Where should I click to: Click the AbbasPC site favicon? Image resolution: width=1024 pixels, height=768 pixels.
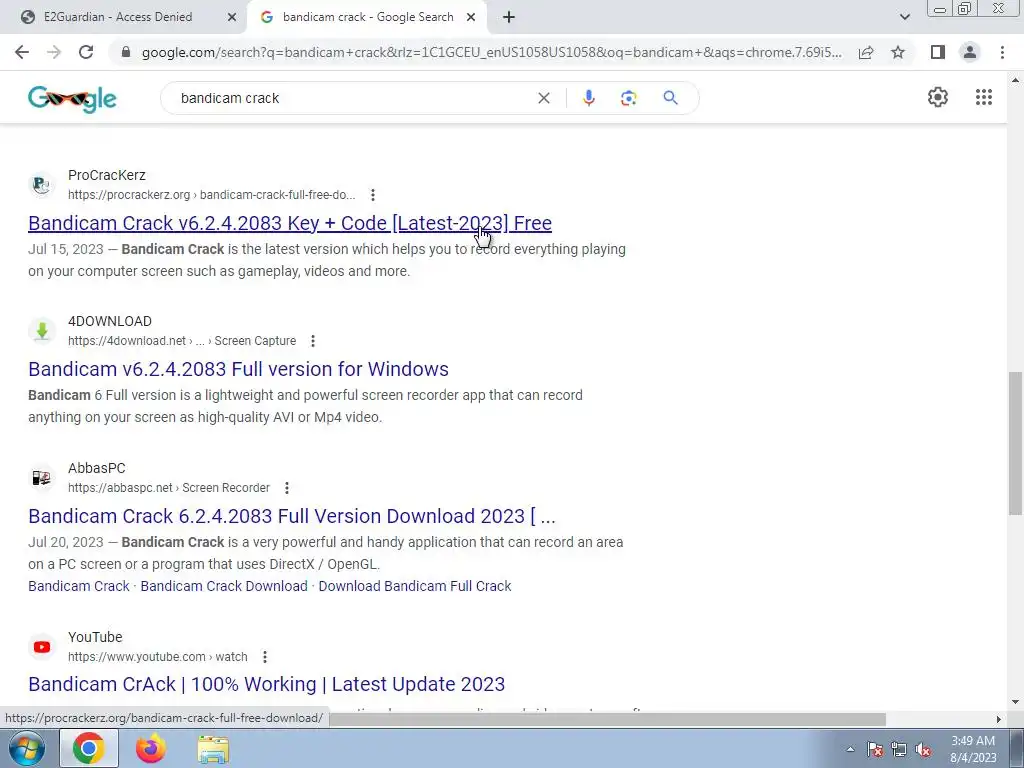[42, 478]
